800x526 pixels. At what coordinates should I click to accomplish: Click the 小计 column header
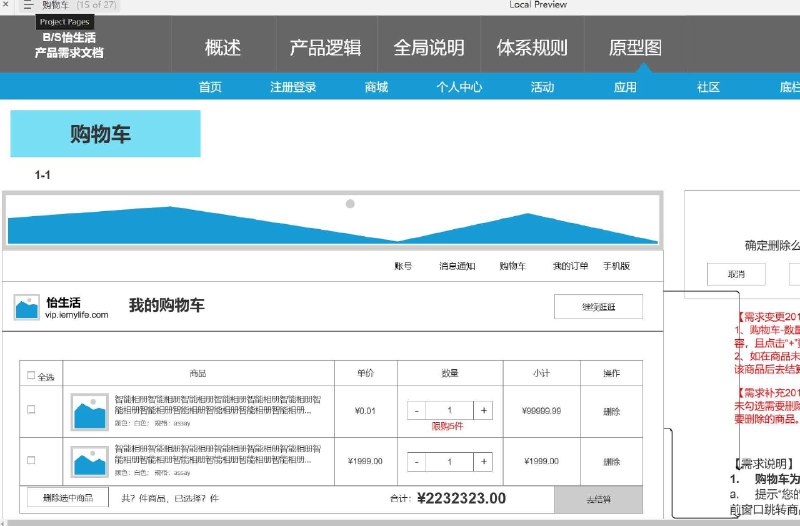click(541, 373)
